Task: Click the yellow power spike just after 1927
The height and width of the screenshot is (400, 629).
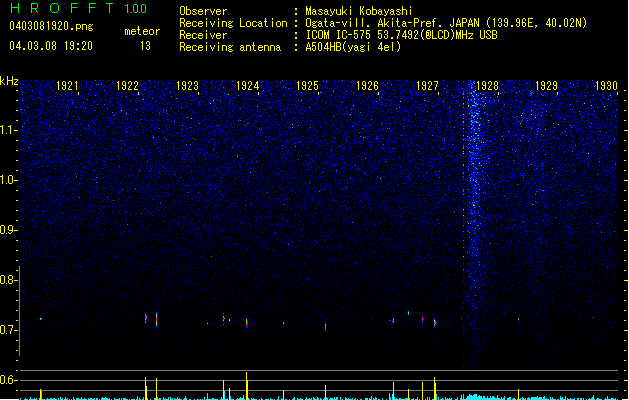Action: (434, 388)
